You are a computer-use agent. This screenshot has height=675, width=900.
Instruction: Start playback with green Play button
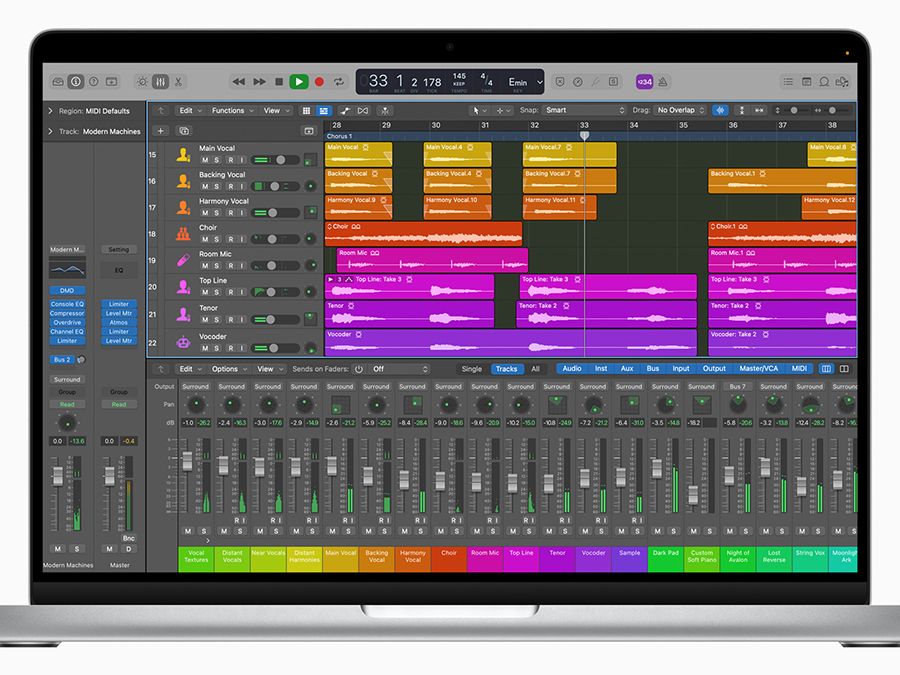pos(298,82)
